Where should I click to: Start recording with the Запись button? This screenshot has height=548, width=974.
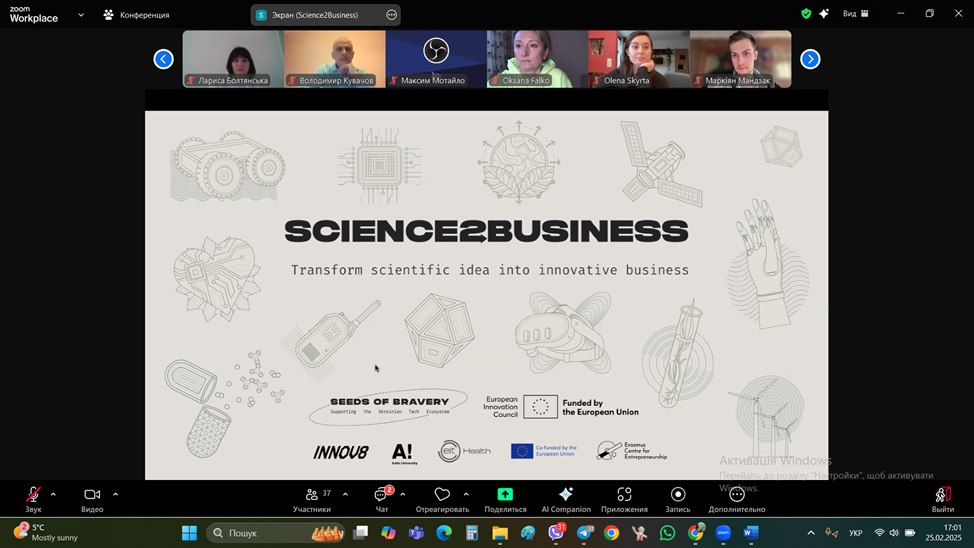point(678,499)
